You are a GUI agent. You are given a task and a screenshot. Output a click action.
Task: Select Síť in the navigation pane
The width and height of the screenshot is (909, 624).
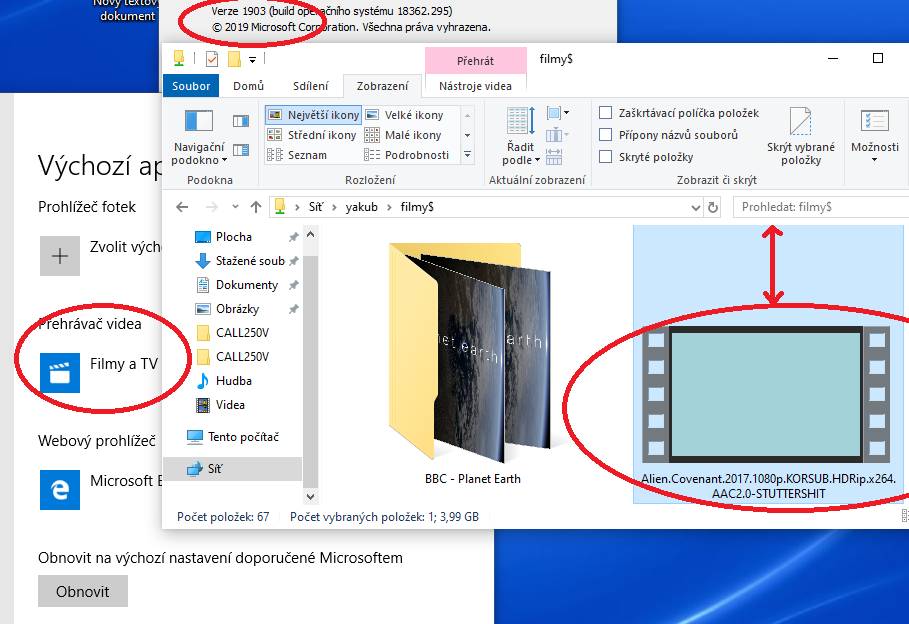coord(232,469)
